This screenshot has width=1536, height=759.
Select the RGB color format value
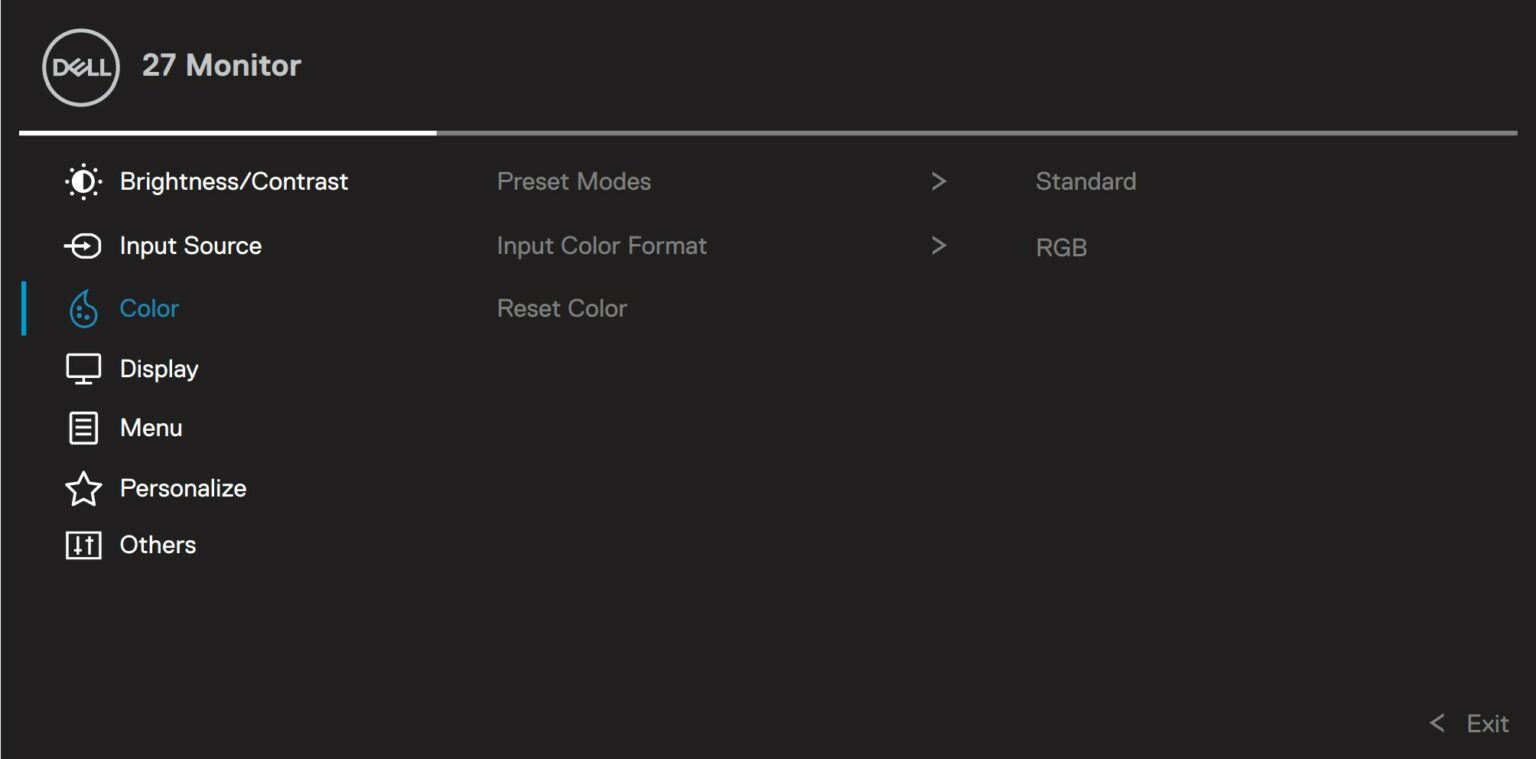coord(1061,247)
